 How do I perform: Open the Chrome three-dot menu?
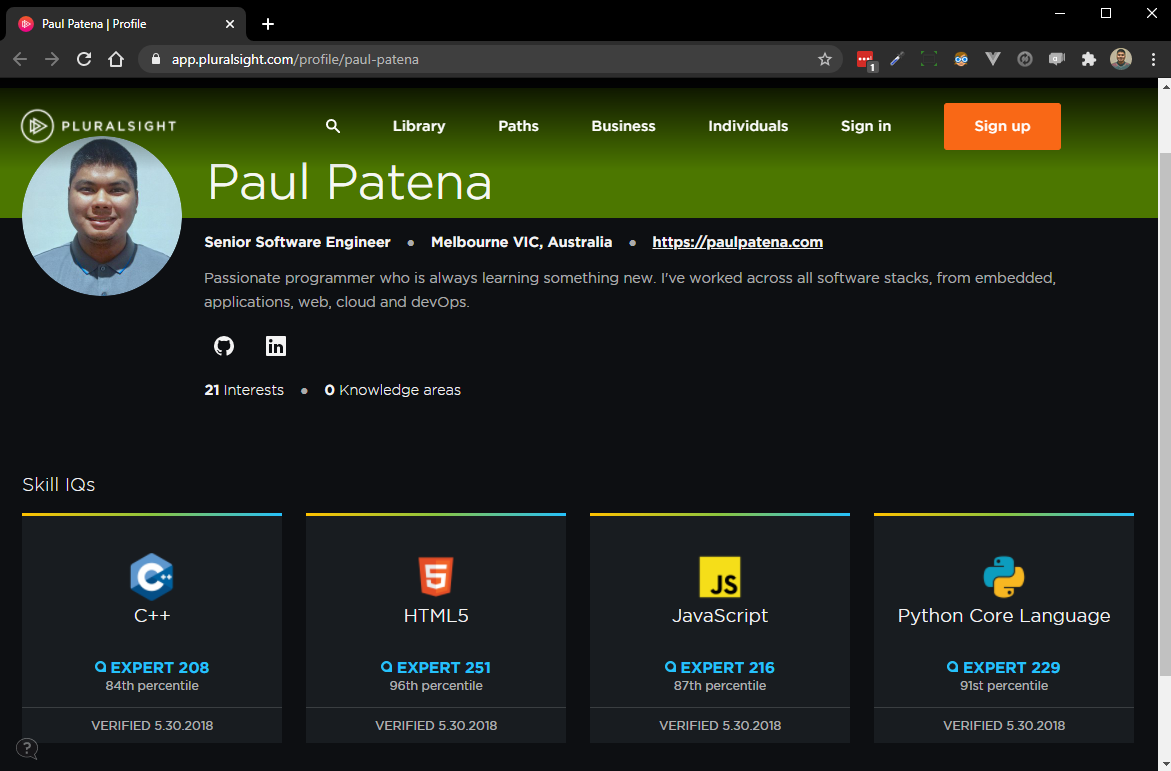pyautogui.click(x=1153, y=59)
